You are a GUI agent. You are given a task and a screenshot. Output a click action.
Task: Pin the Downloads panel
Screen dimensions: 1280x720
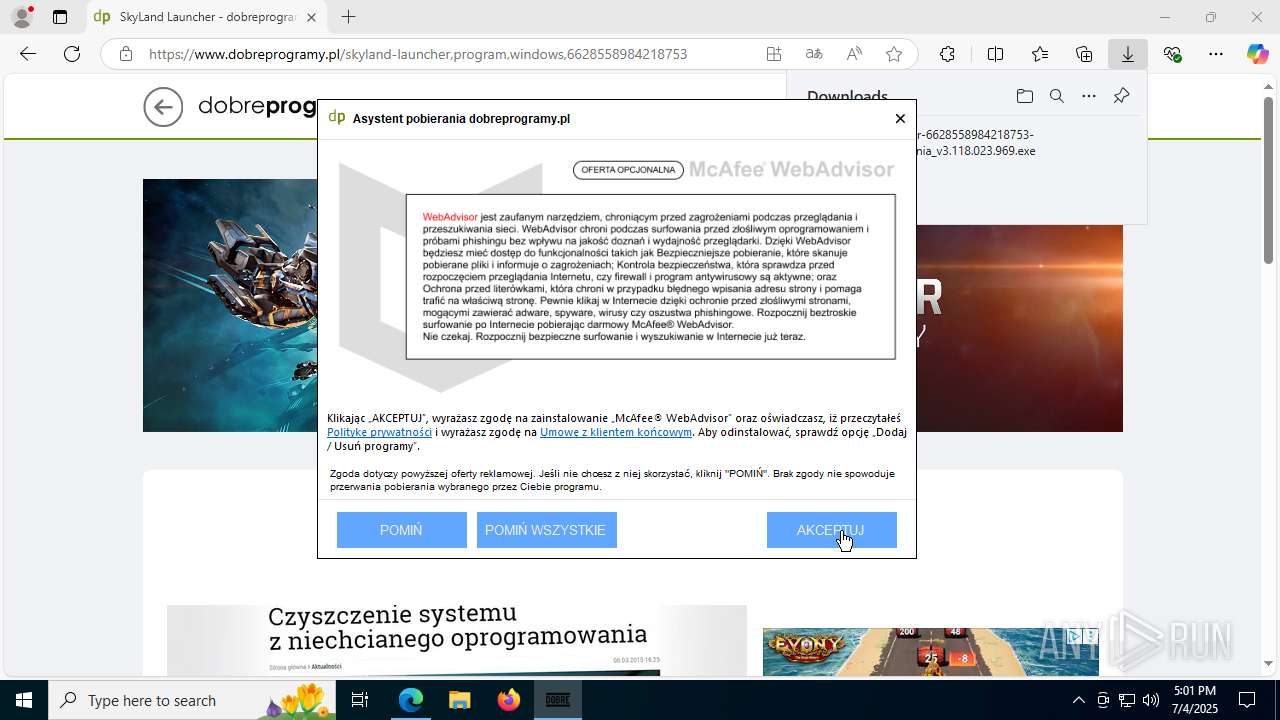click(x=1121, y=96)
